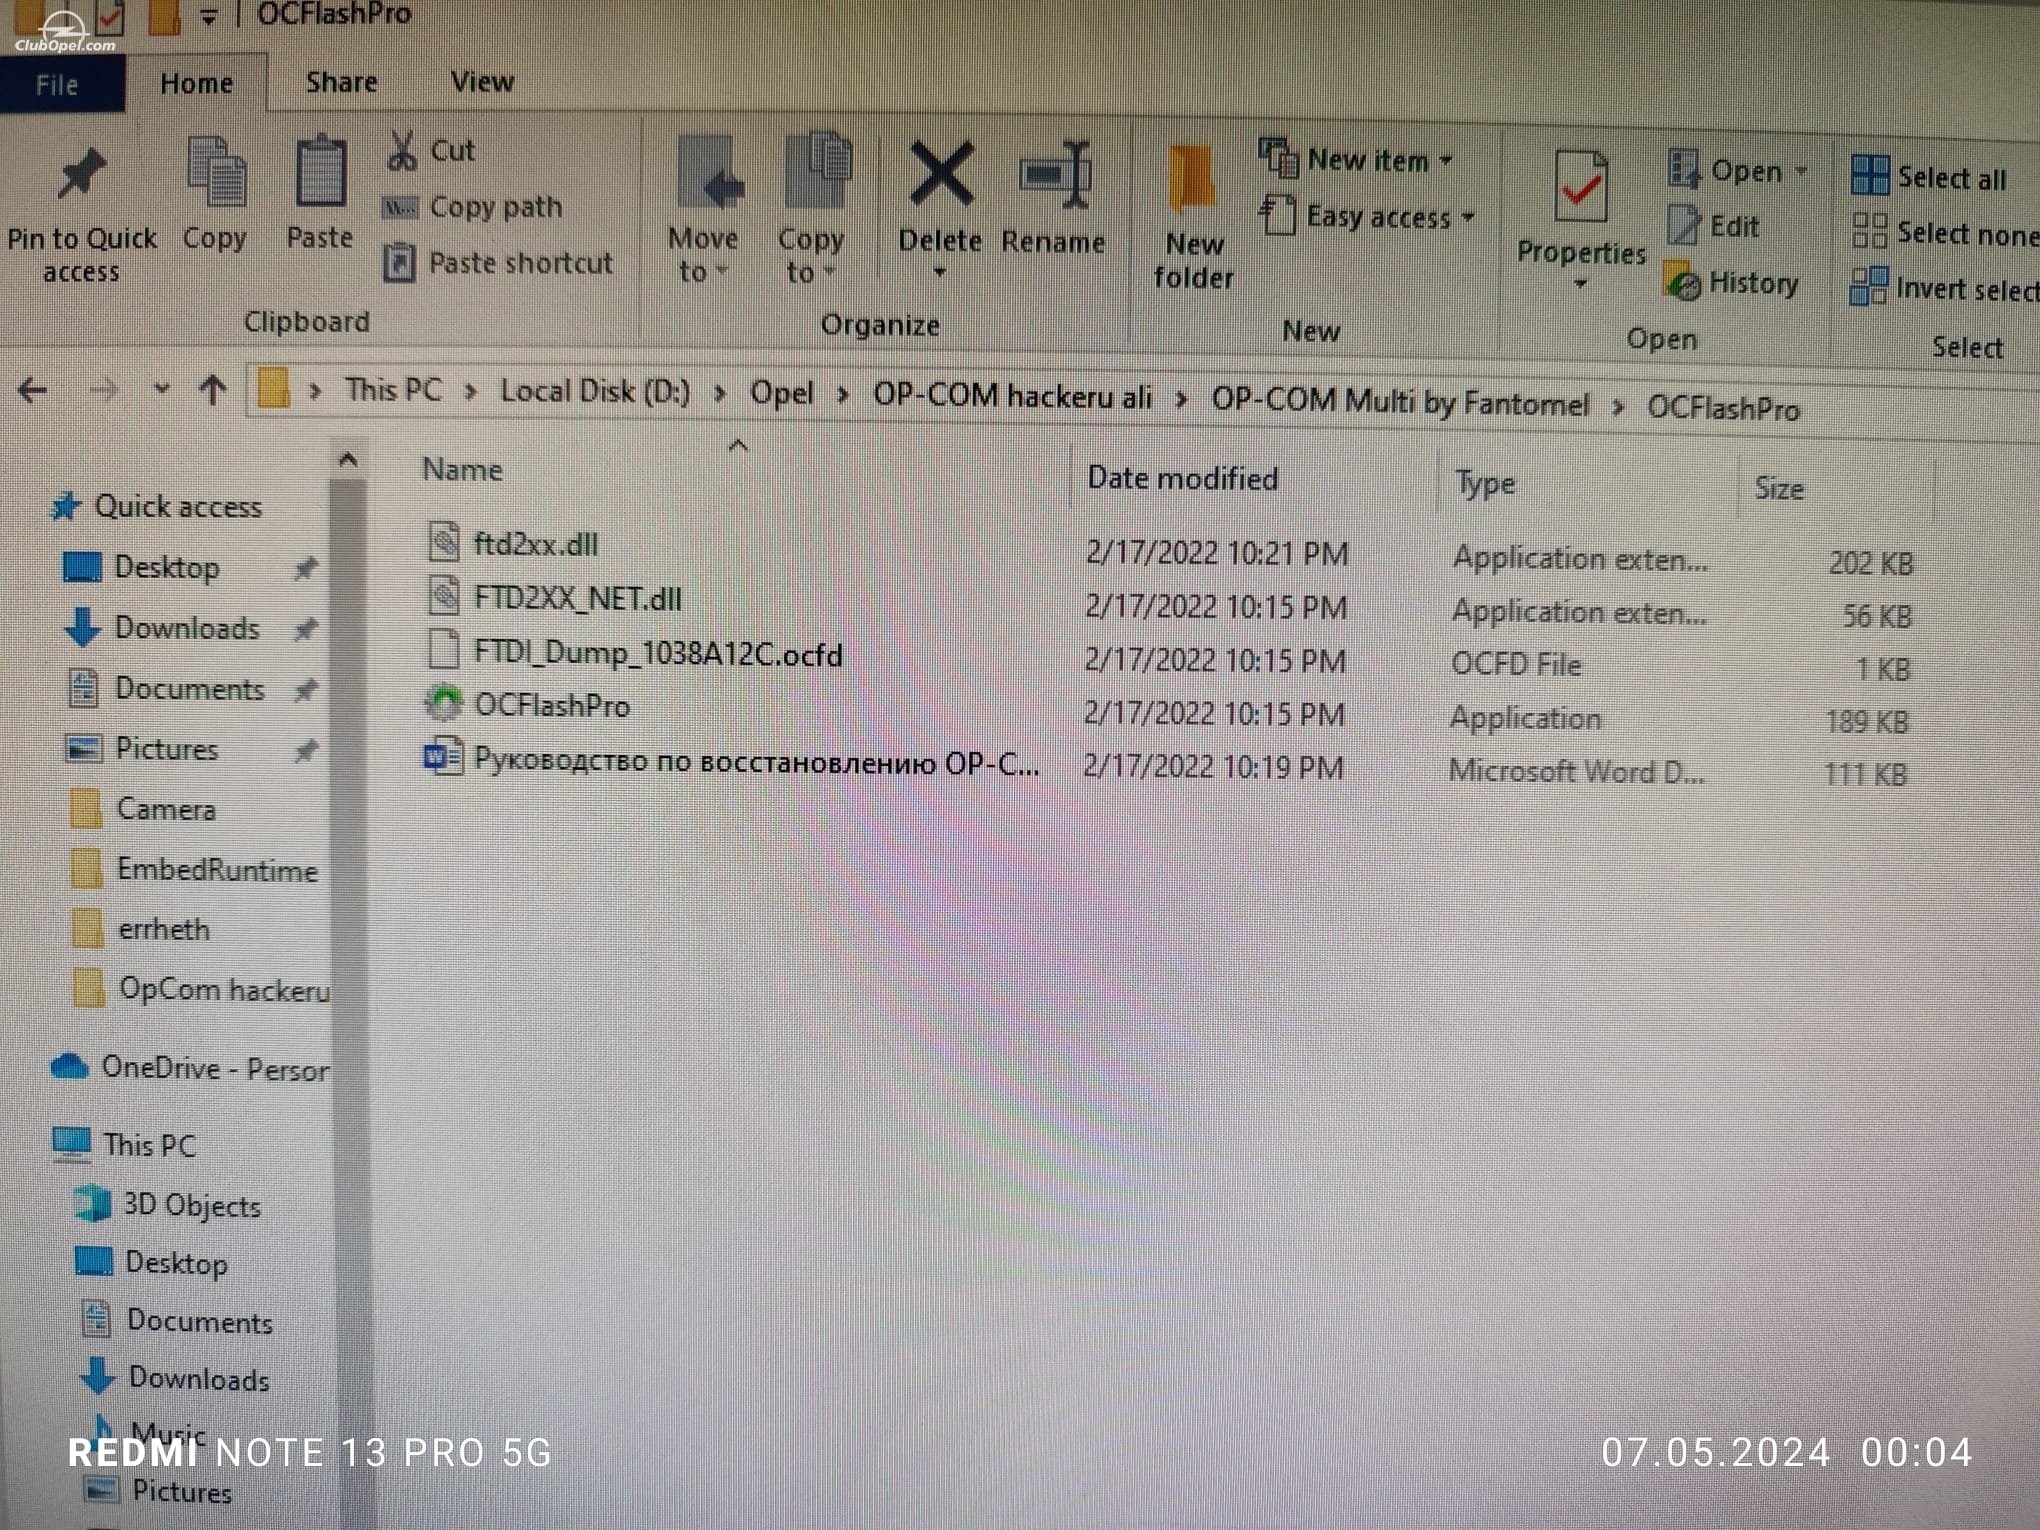
Task: Open Desktop under This PC
Action: (x=175, y=1263)
